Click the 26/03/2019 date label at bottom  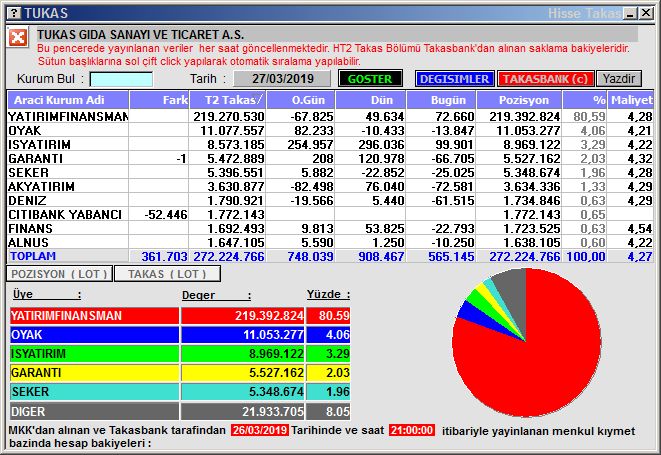click(260, 431)
